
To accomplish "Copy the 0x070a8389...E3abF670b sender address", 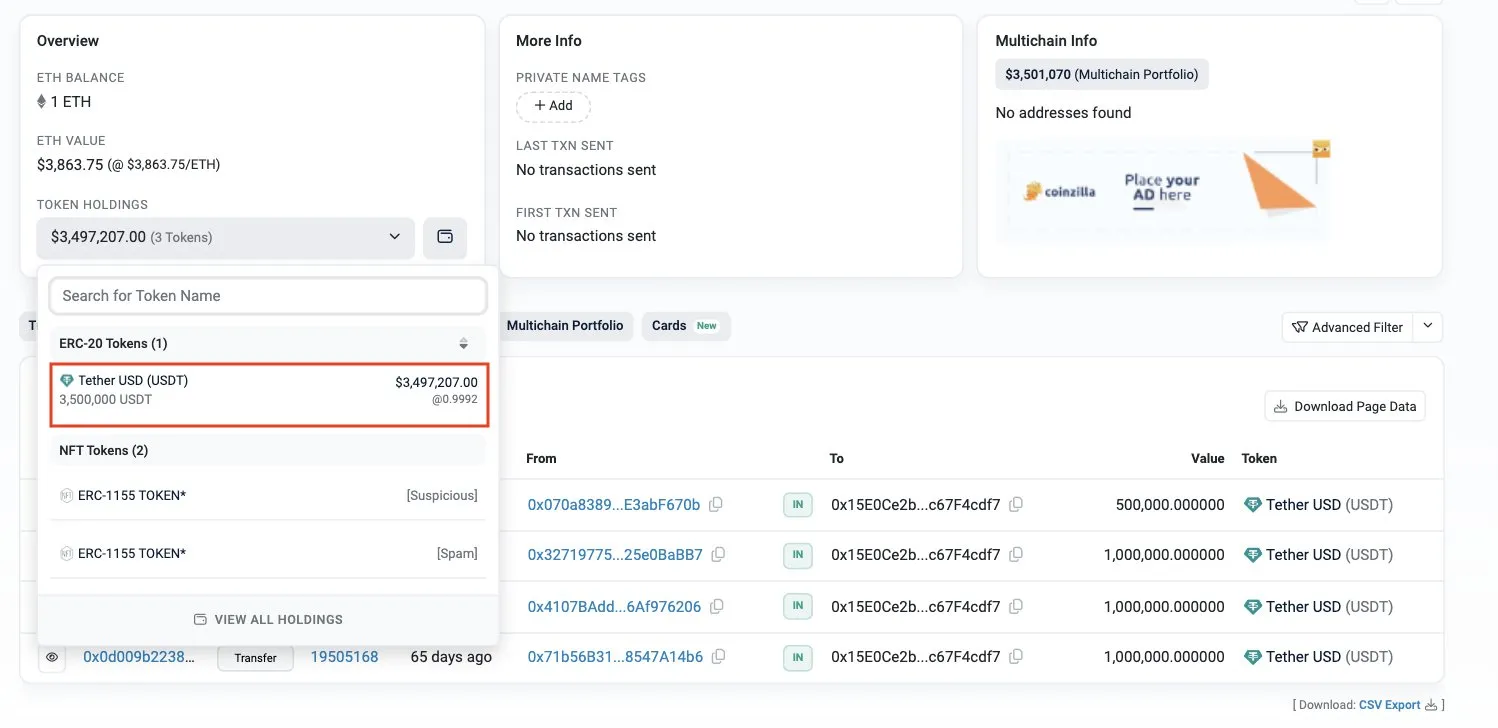I will 716,505.
